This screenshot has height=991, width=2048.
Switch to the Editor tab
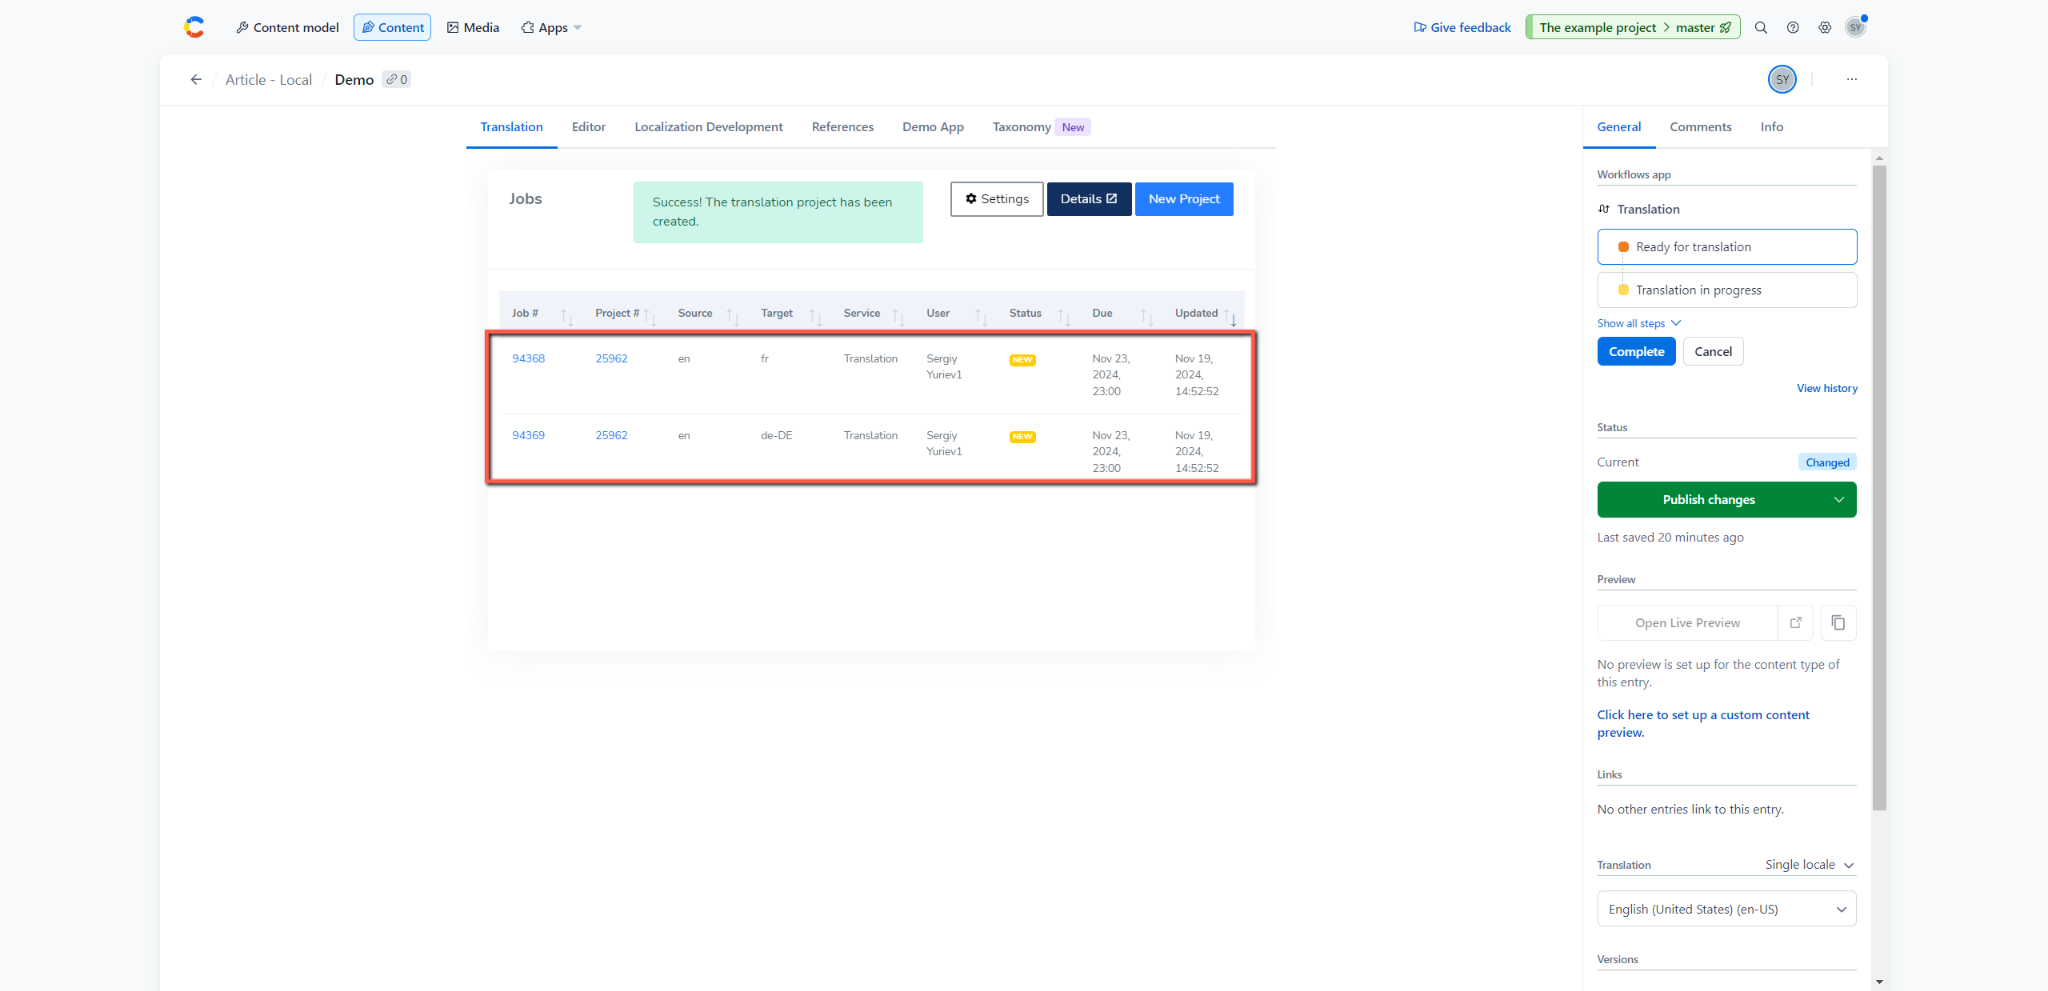[589, 127]
